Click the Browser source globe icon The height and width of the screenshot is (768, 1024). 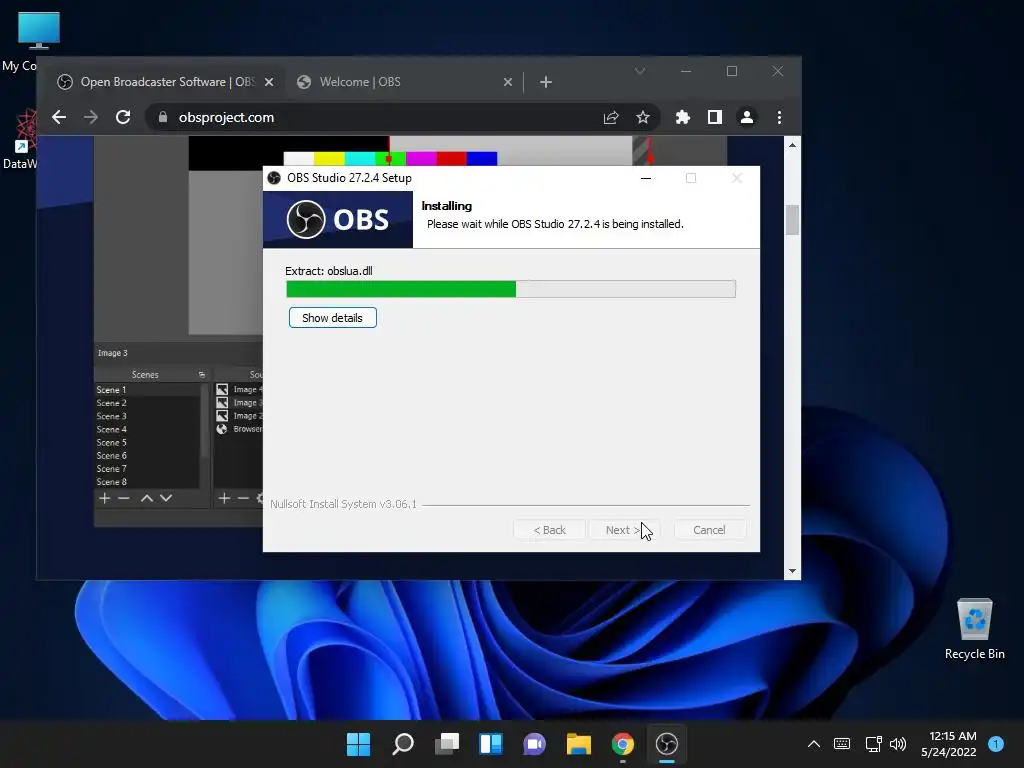pos(222,429)
